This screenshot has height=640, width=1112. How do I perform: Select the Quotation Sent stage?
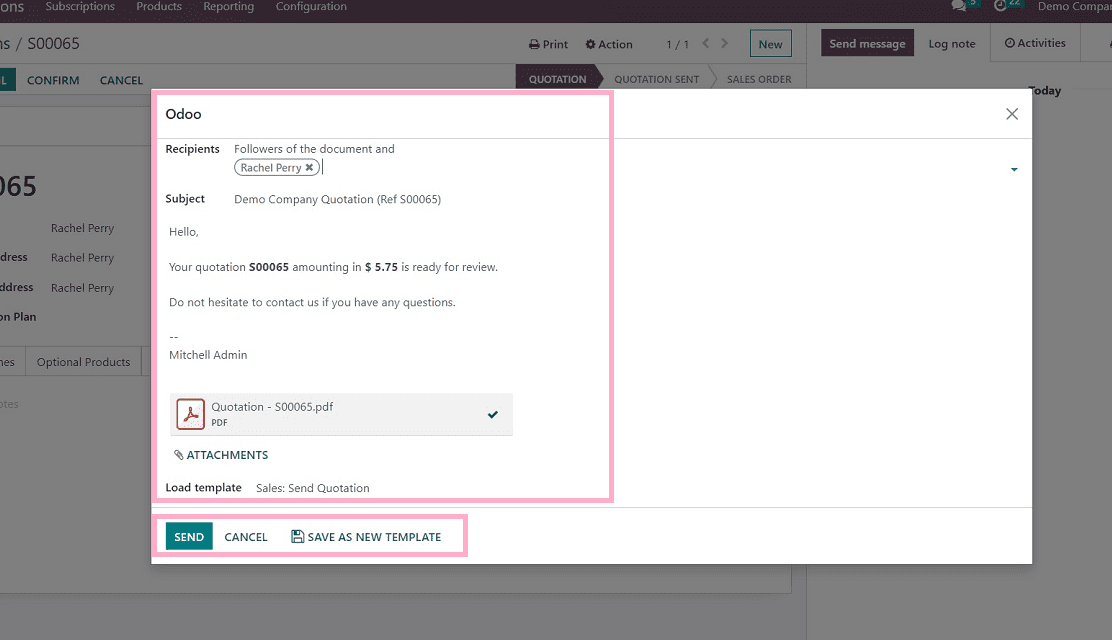657,79
